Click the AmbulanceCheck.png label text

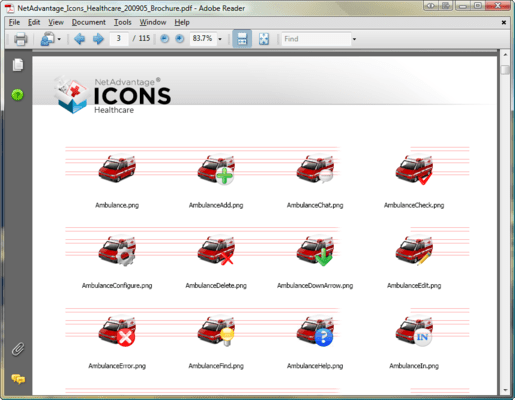click(414, 205)
